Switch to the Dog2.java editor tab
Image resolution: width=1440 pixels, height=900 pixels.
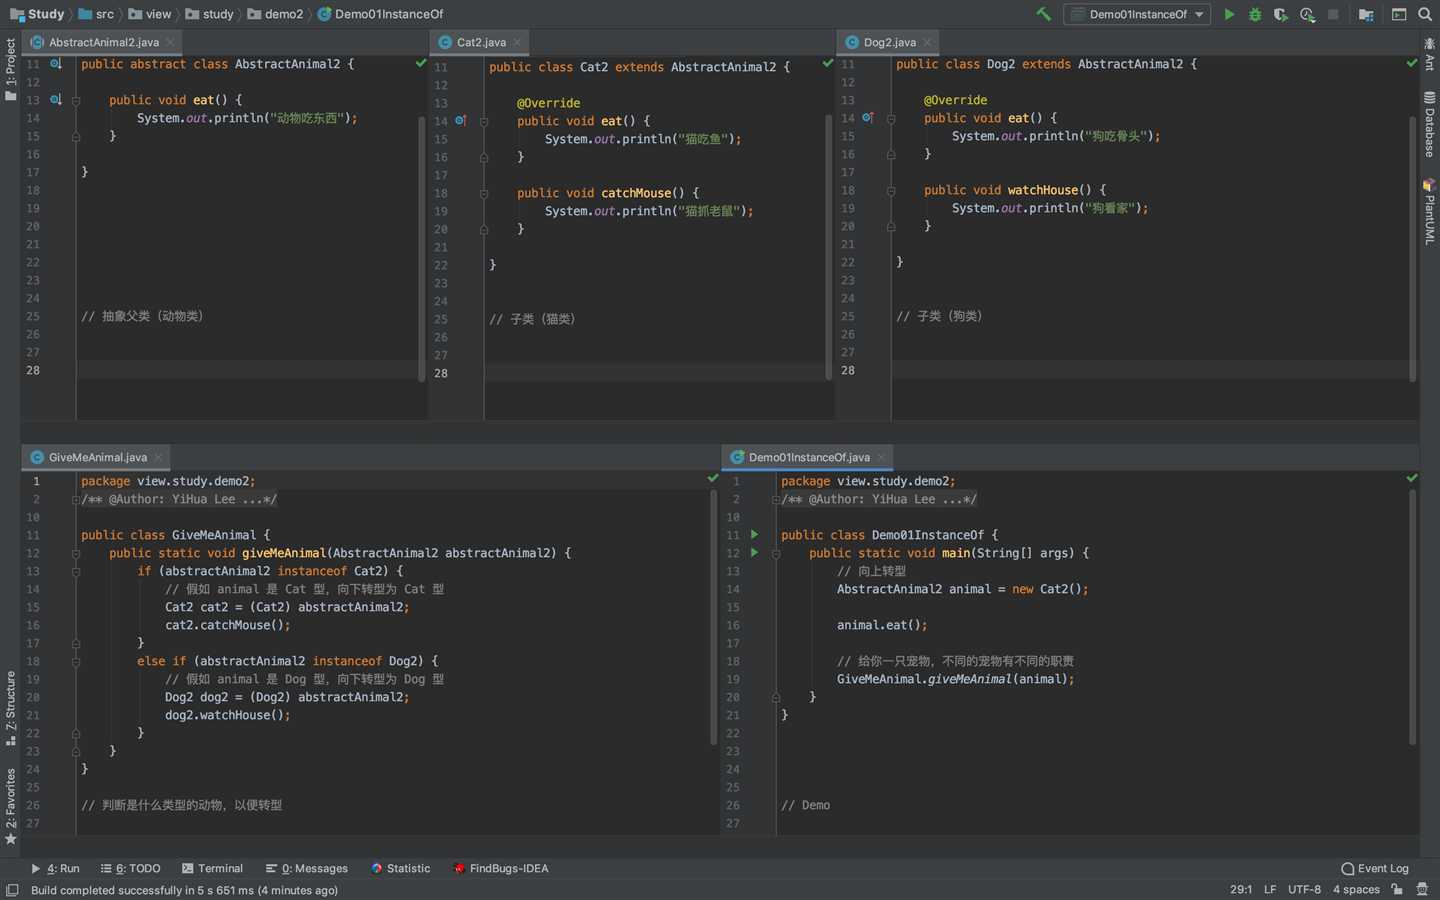pyautogui.click(x=888, y=42)
